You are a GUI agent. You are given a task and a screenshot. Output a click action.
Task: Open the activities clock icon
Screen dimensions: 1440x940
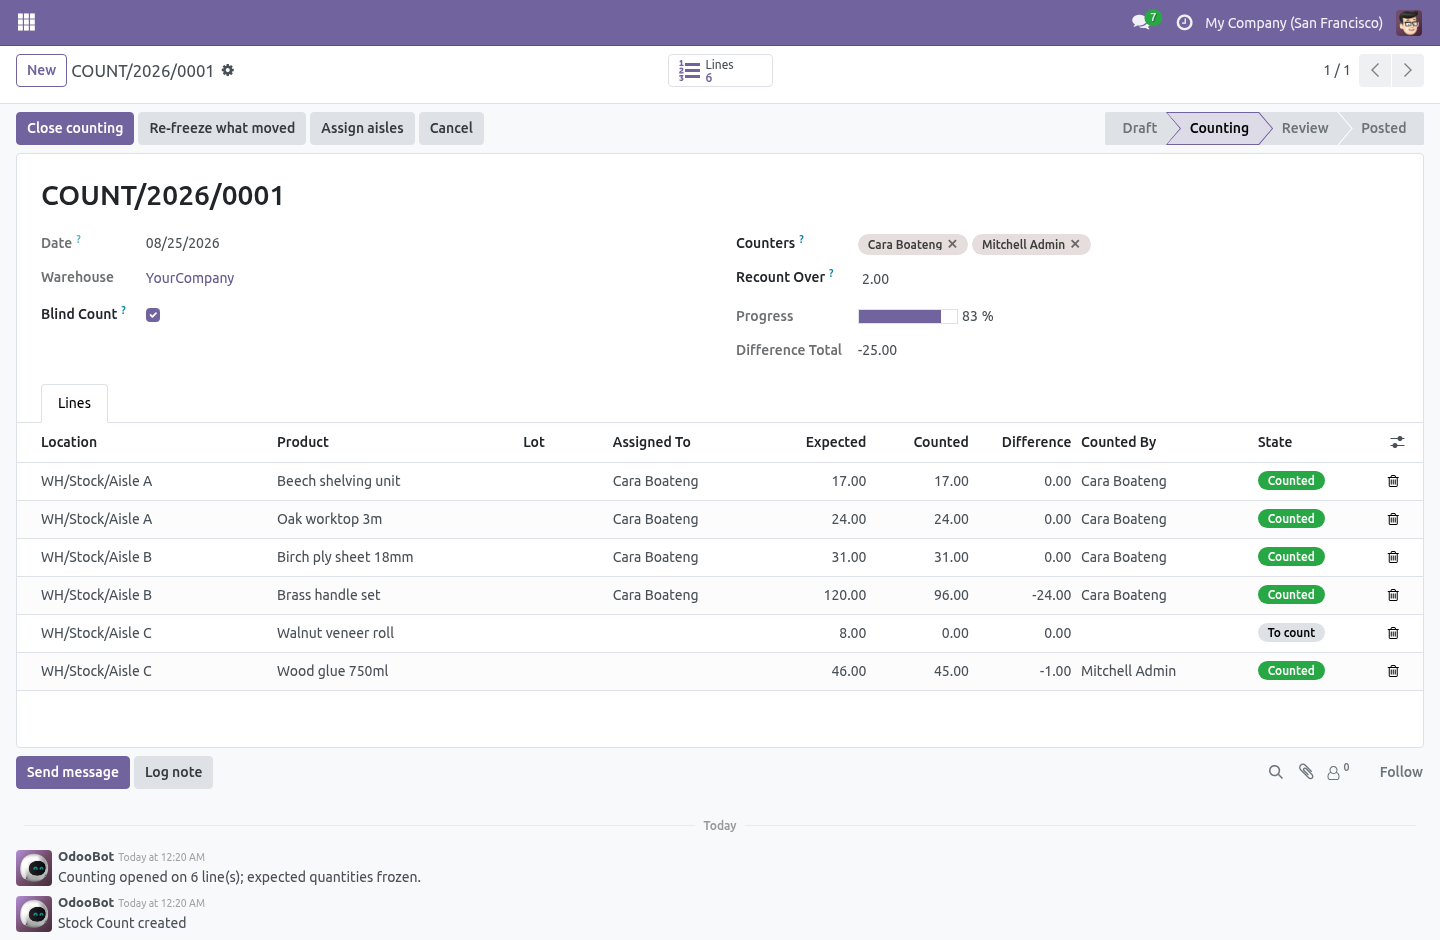coord(1185,22)
